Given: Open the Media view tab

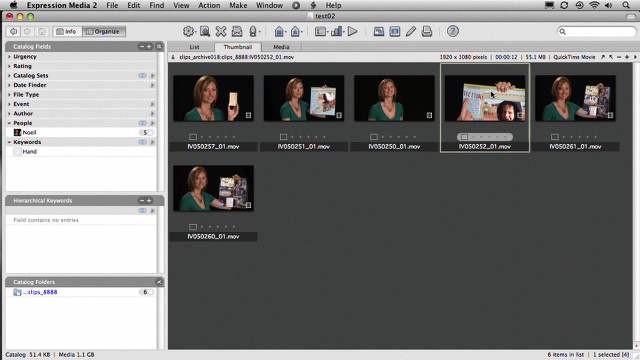Looking at the screenshot, I should (281, 47).
